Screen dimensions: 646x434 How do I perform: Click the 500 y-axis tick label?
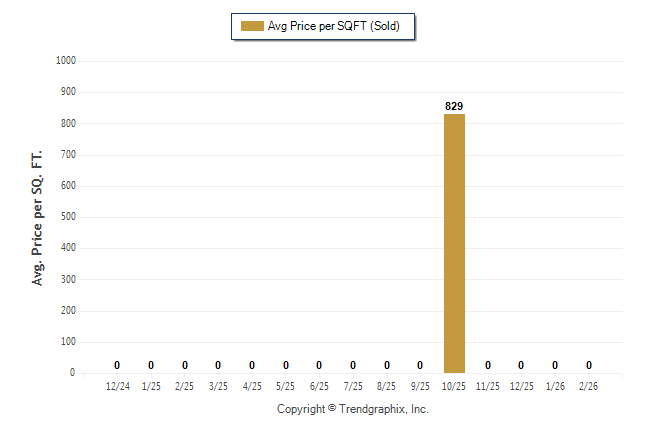[69, 217]
